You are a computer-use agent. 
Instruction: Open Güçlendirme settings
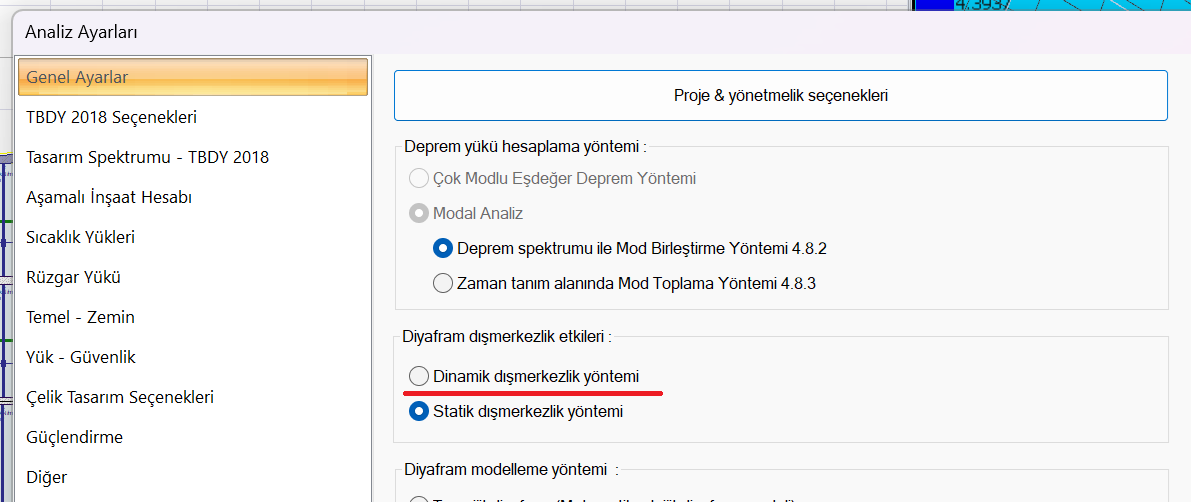74,437
